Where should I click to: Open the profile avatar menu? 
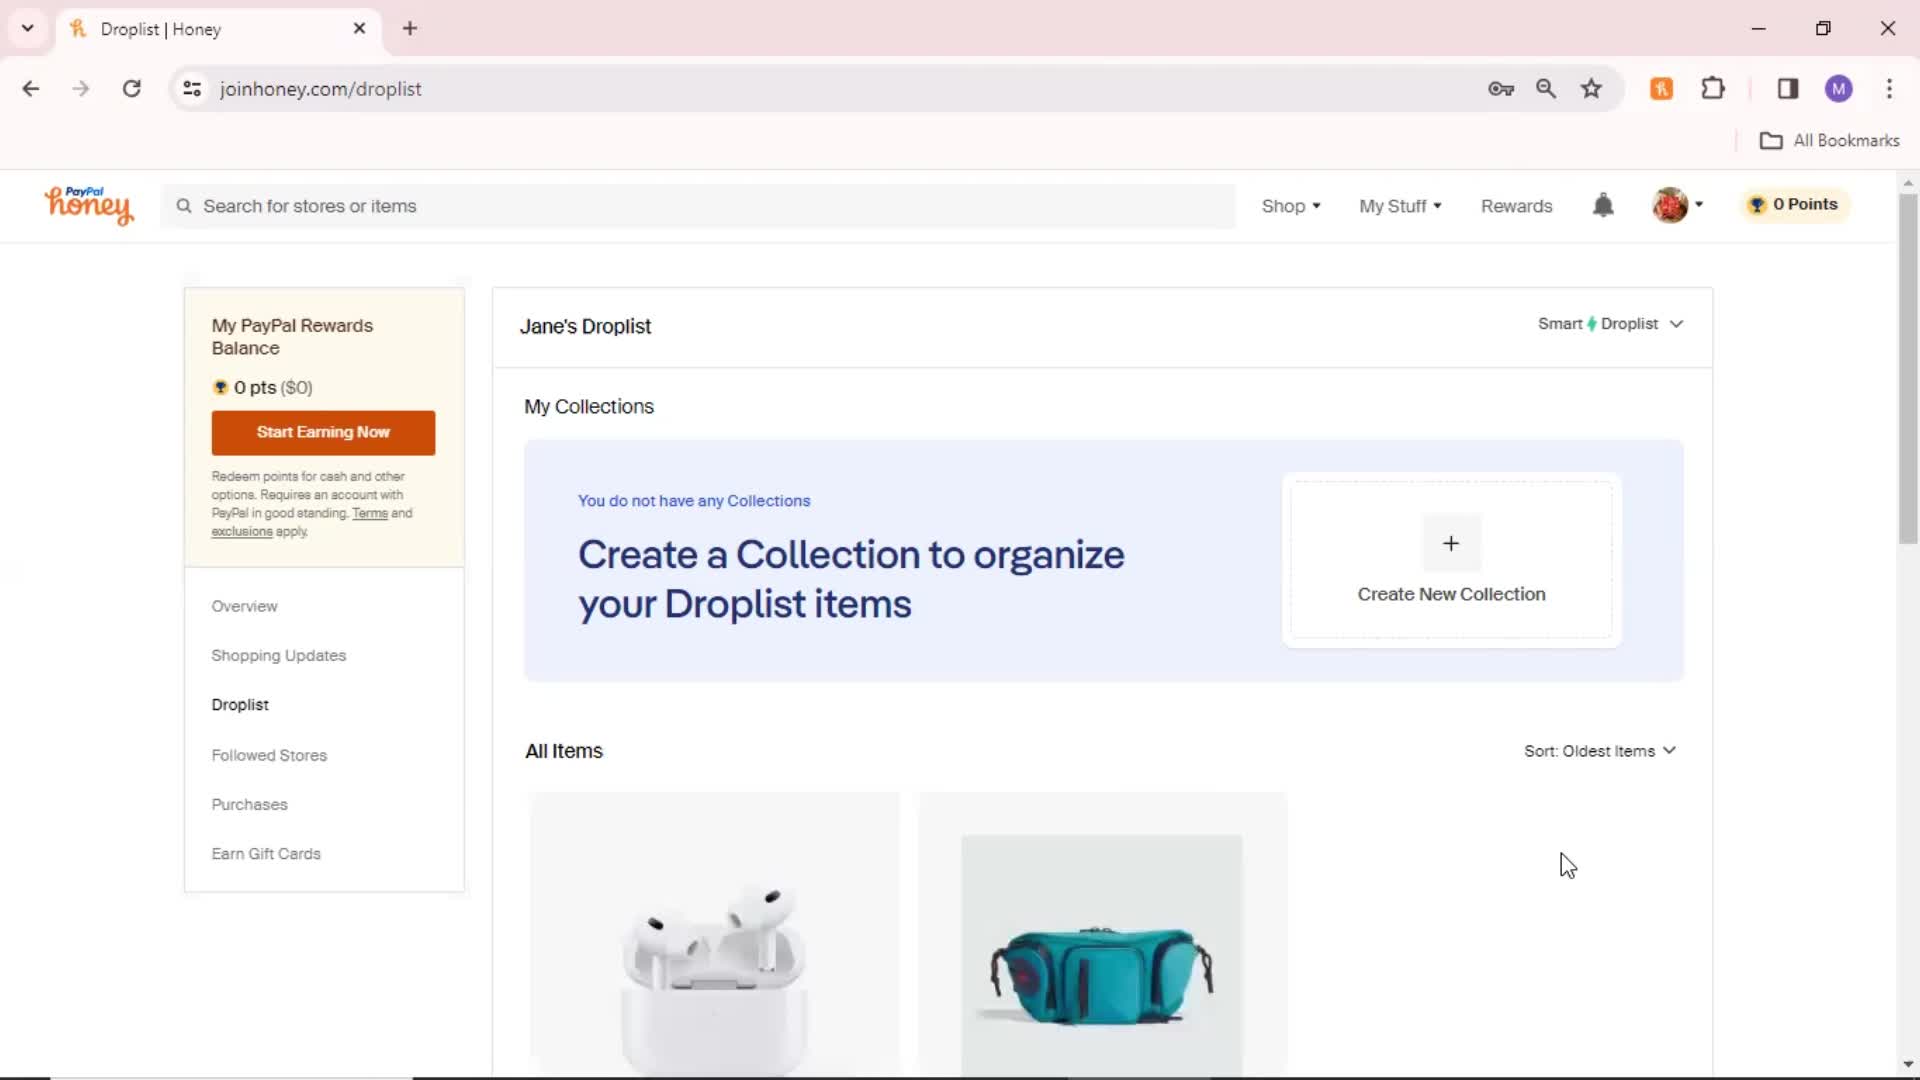pyautogui.click(x=1677, y=205)
